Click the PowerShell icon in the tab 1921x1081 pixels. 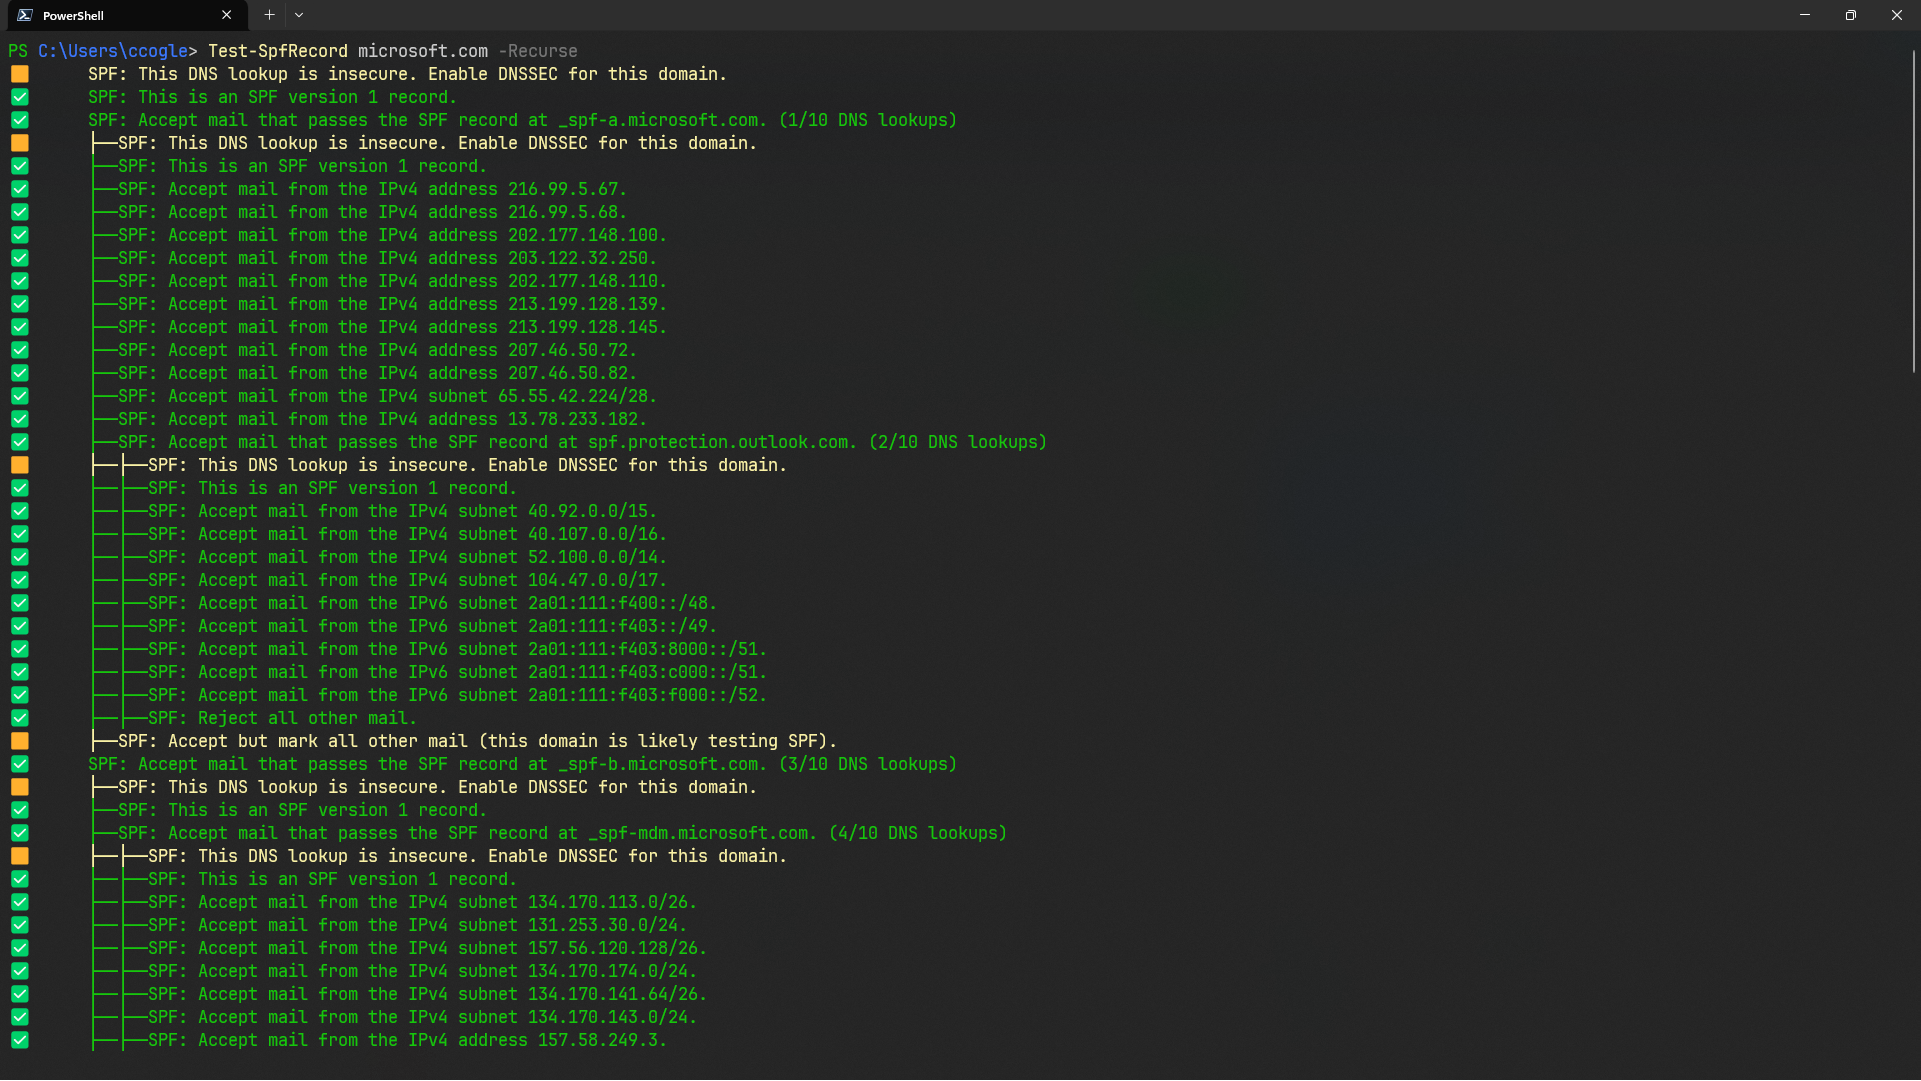[x=25, y=15]
